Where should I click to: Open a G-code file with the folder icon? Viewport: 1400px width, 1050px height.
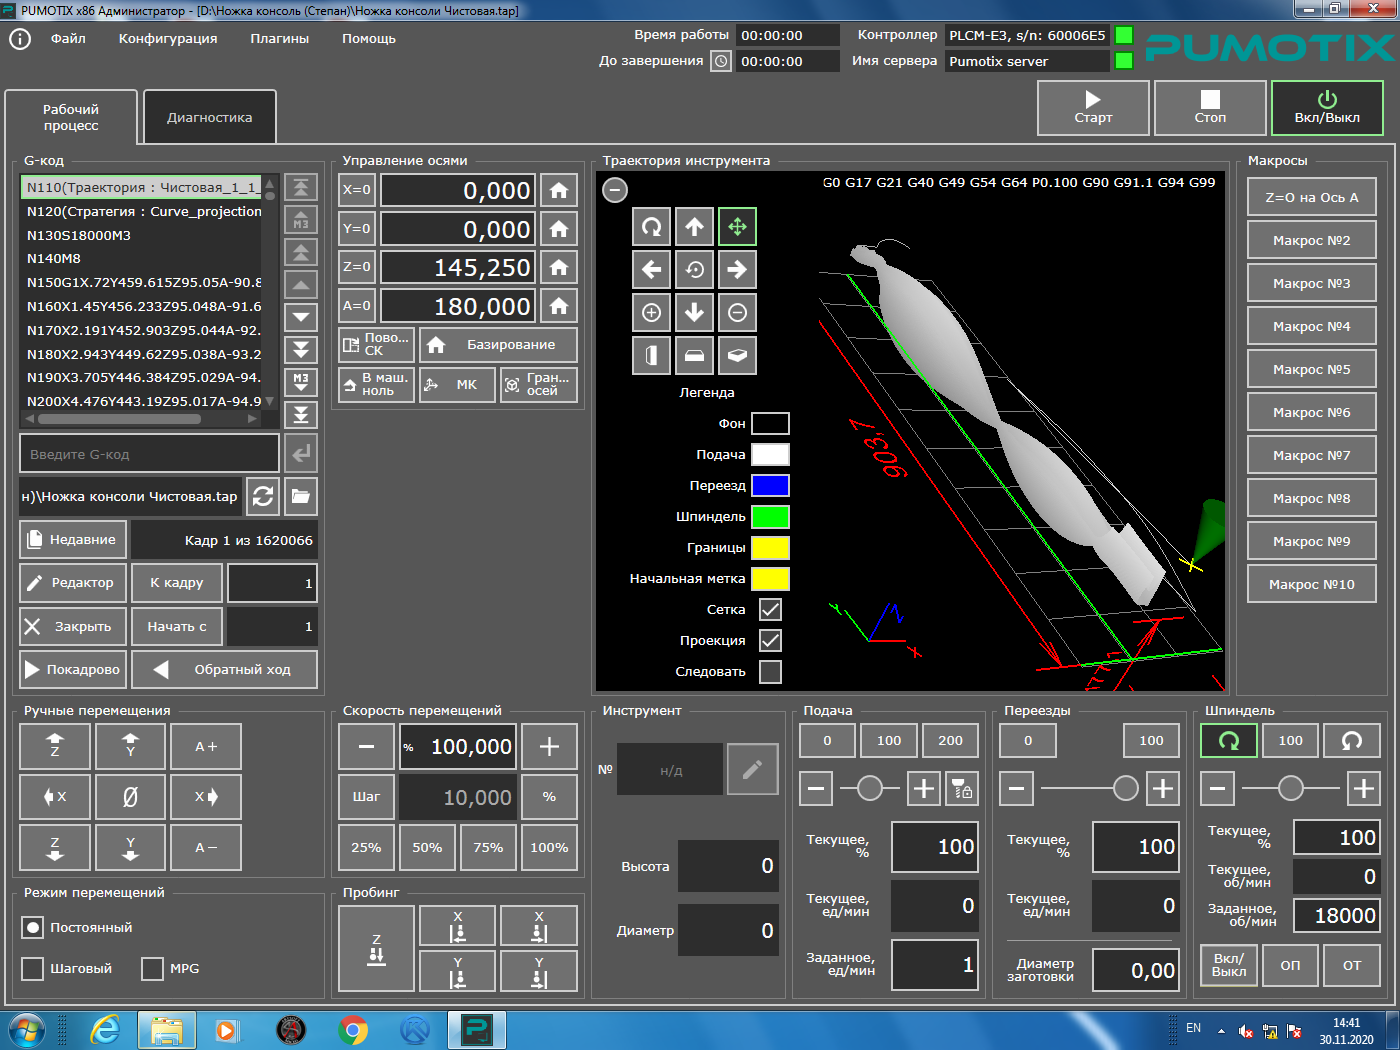[301, 496]
